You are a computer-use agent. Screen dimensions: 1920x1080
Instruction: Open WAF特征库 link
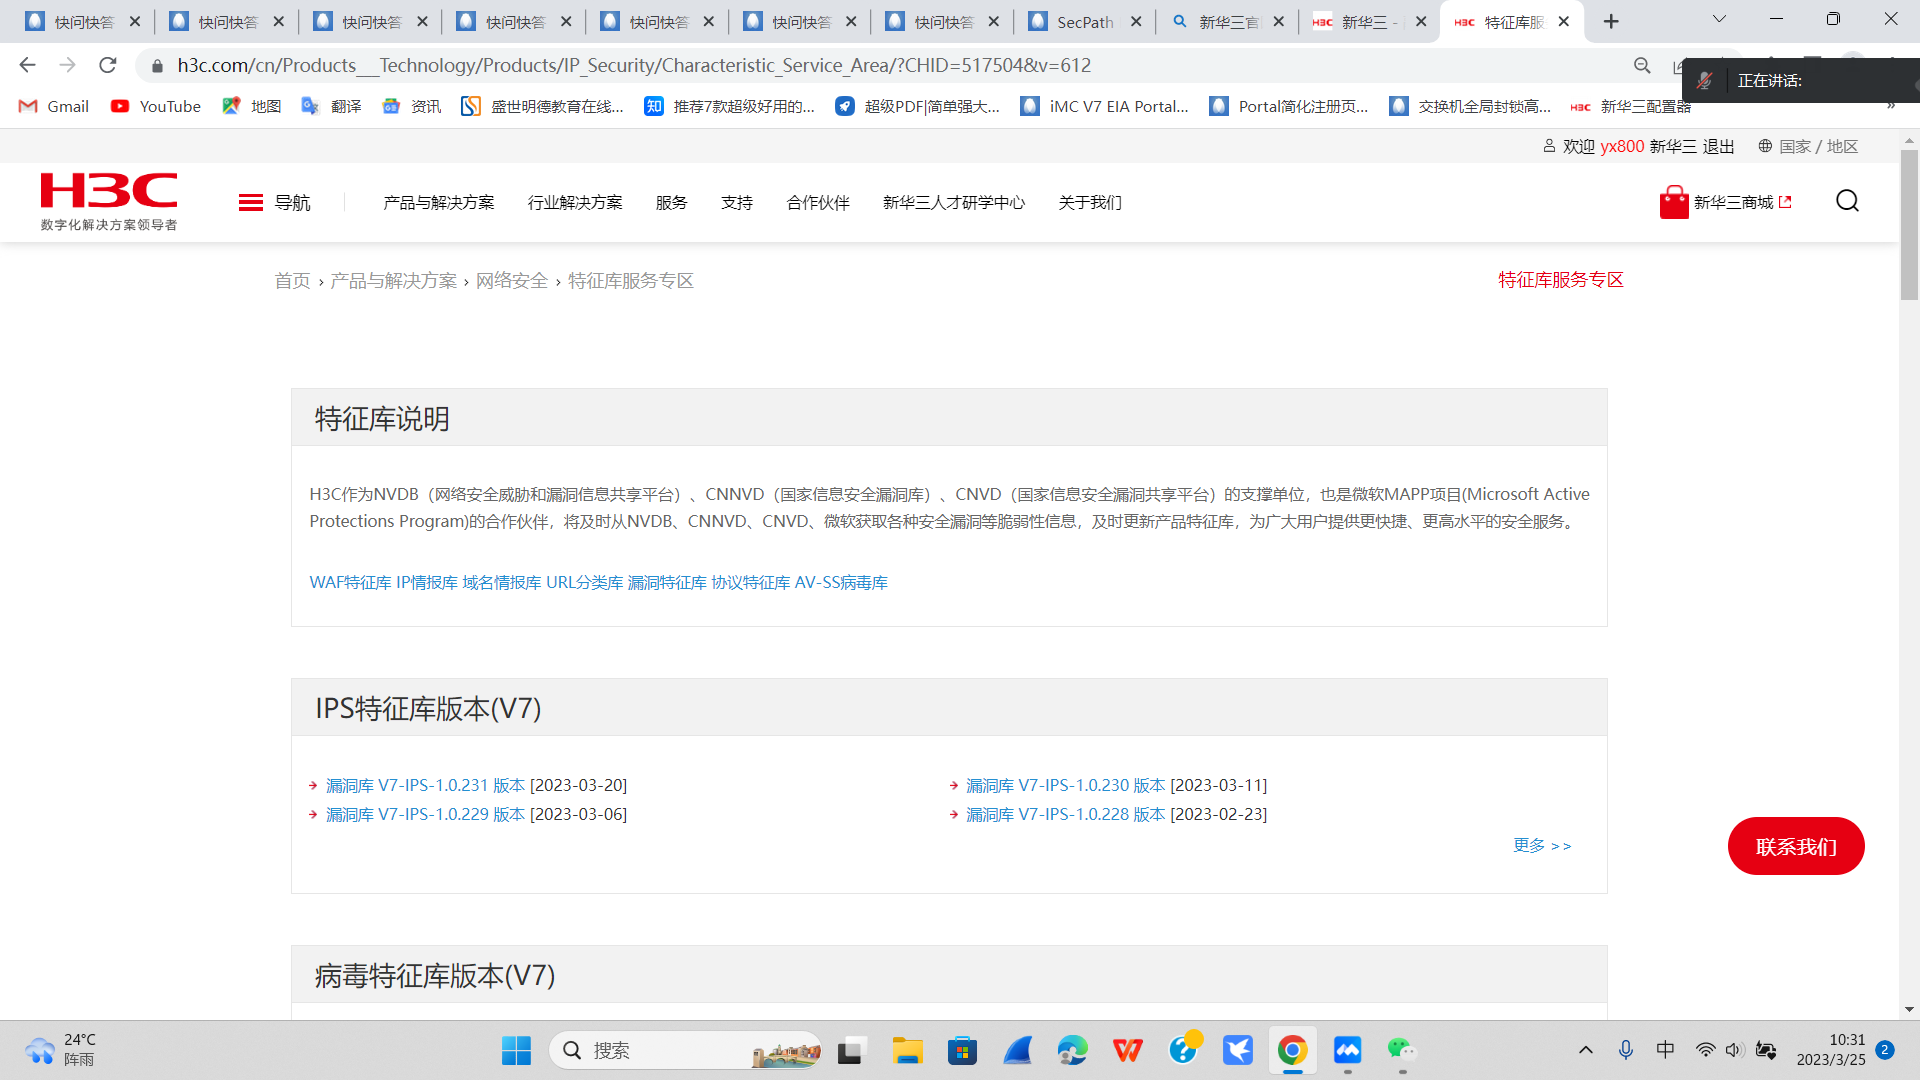tap(350, 583)
